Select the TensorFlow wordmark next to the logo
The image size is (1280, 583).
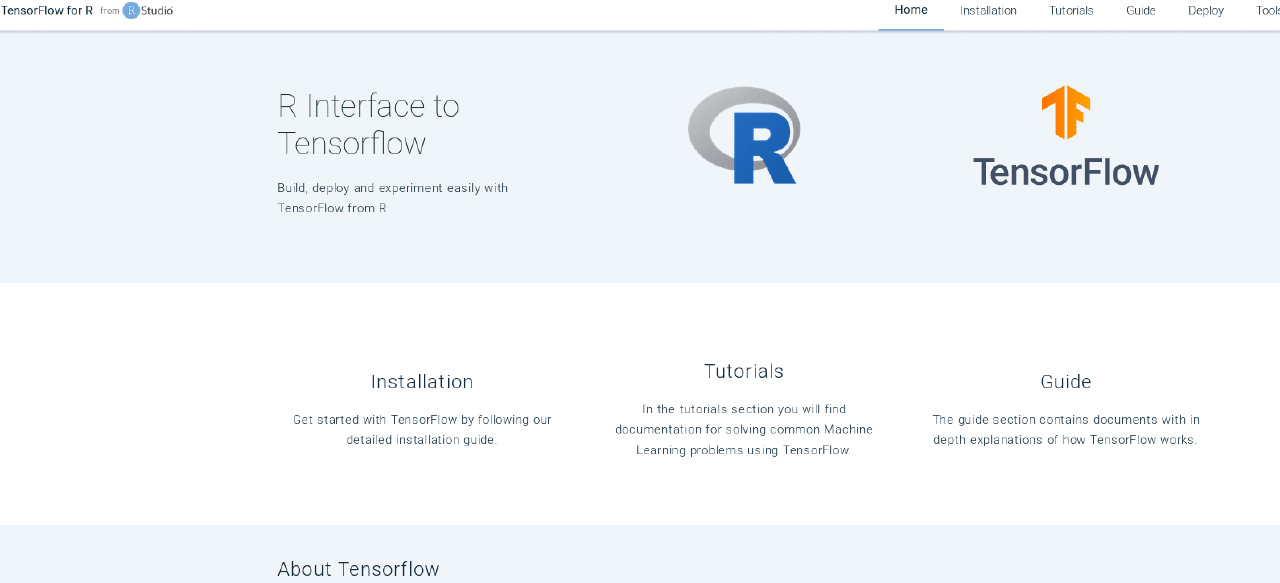pos(1066,172)
